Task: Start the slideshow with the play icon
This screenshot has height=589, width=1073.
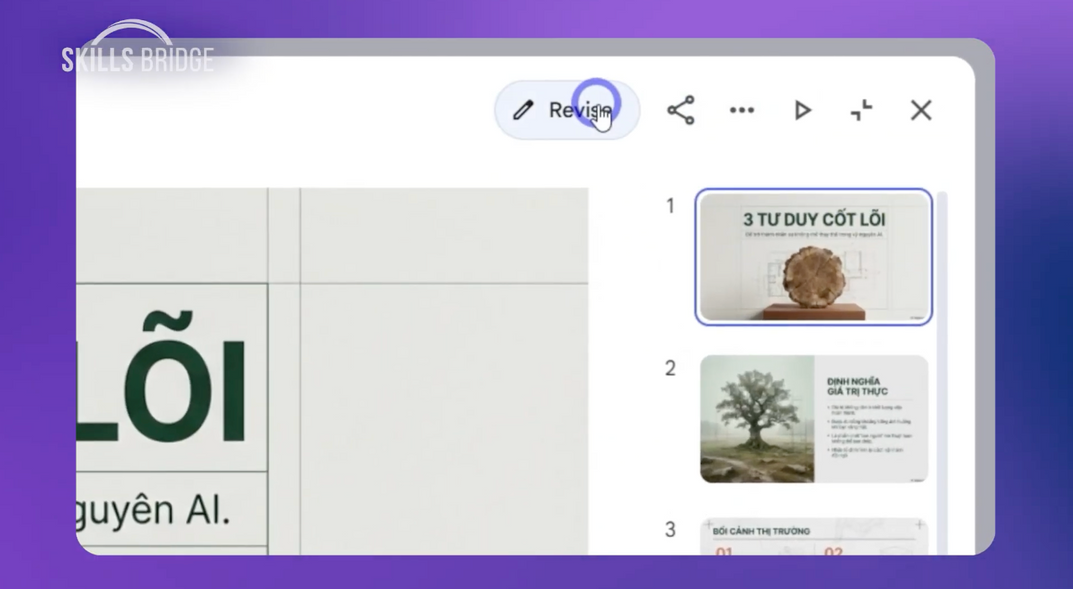Action: 802,110
